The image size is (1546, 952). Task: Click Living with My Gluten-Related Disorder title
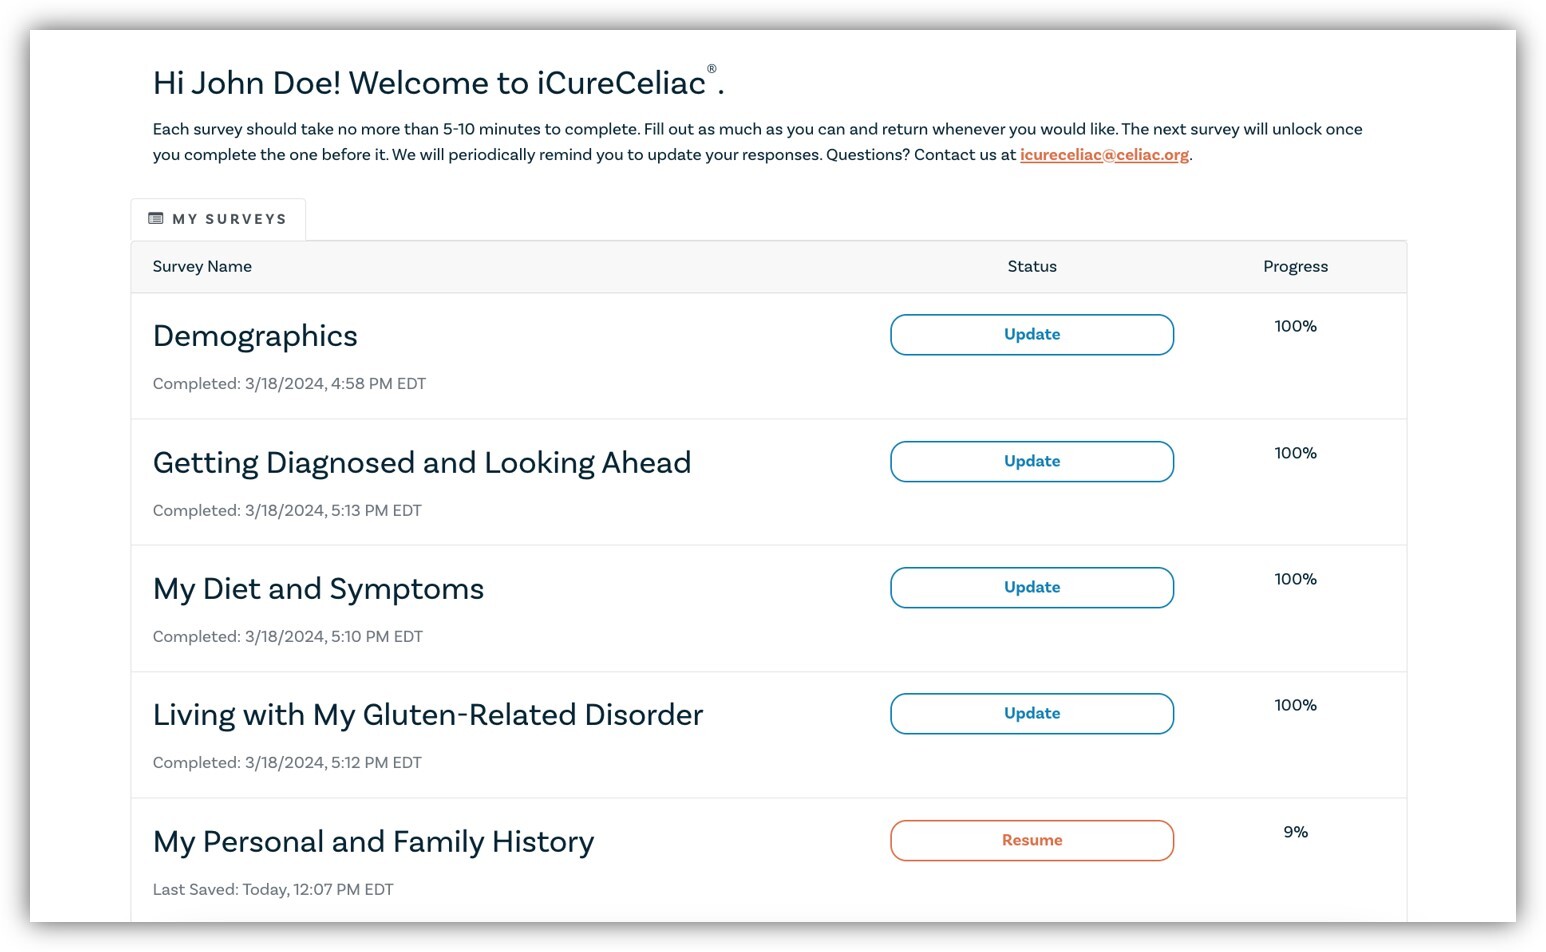(x=427, y=715)
